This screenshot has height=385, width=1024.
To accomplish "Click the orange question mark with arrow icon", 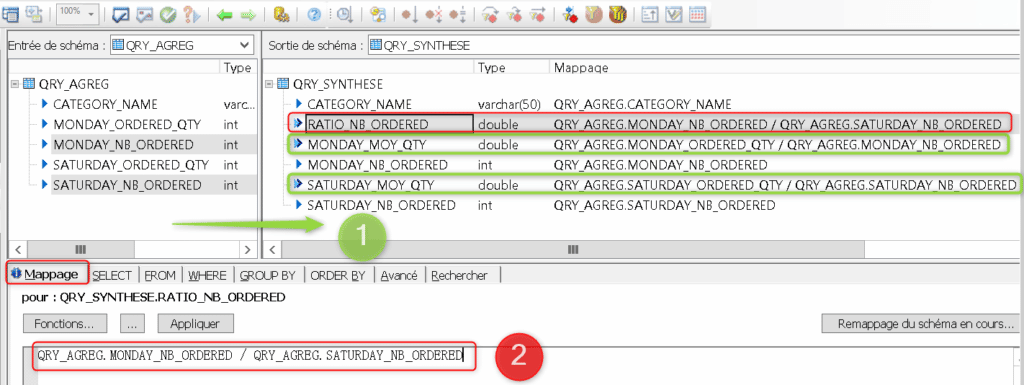I will point(191,14).
